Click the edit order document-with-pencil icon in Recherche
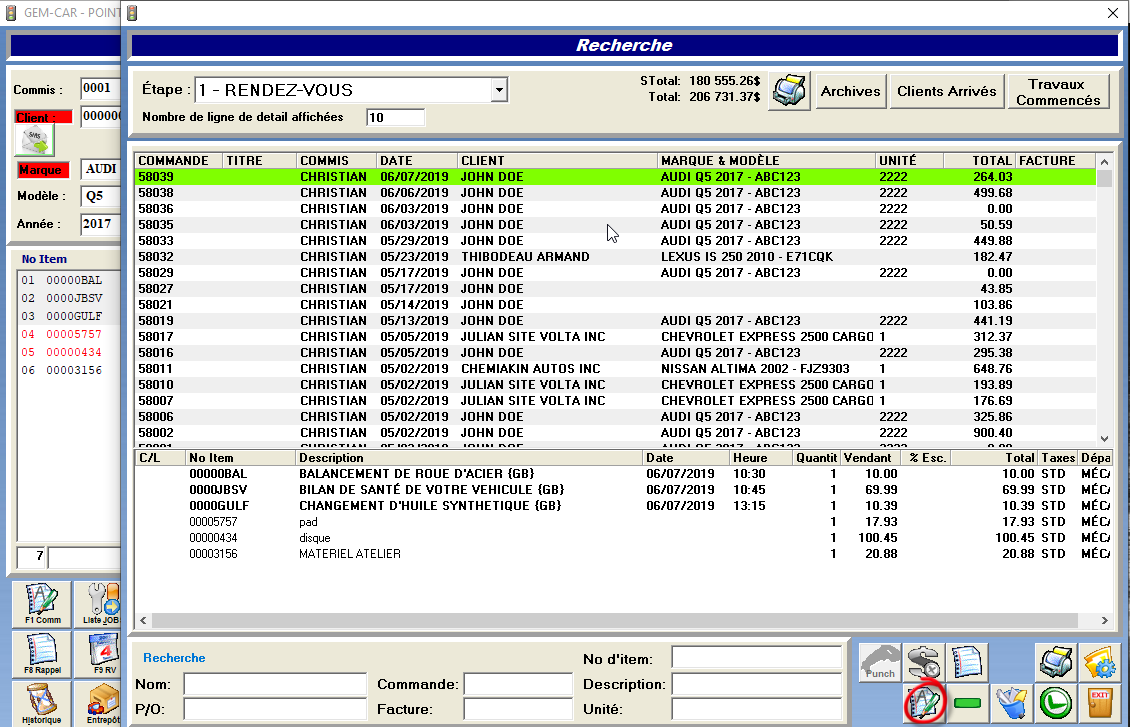Screen dimensions: 1130x727 924,703
